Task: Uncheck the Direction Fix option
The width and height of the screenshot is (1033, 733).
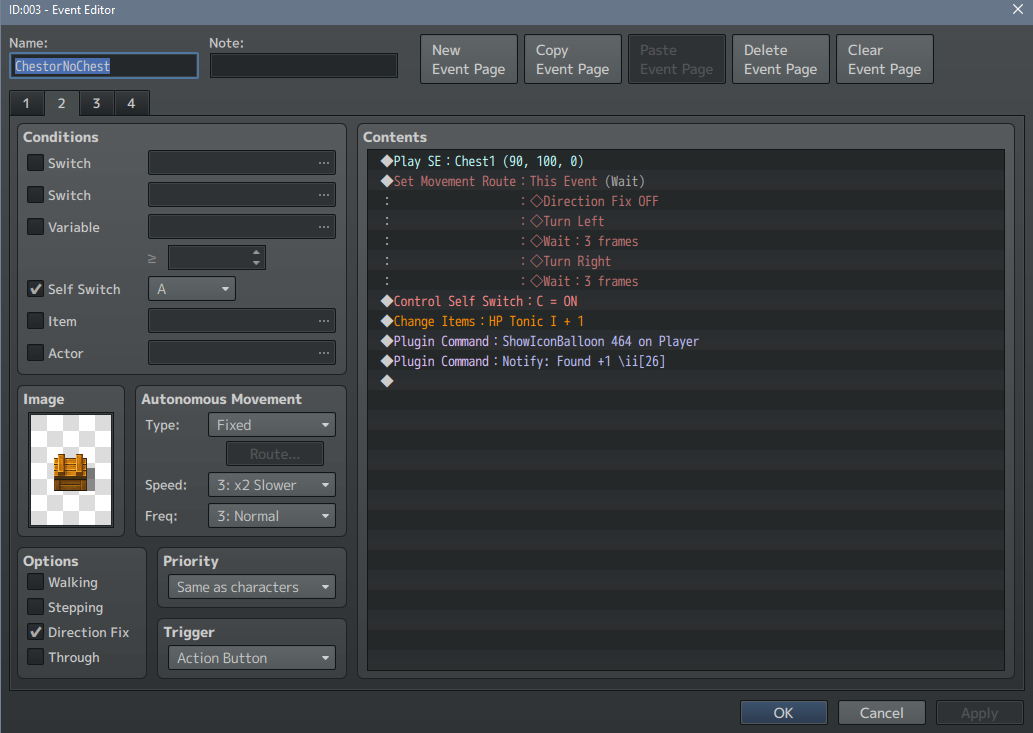Action: [36, 632]
